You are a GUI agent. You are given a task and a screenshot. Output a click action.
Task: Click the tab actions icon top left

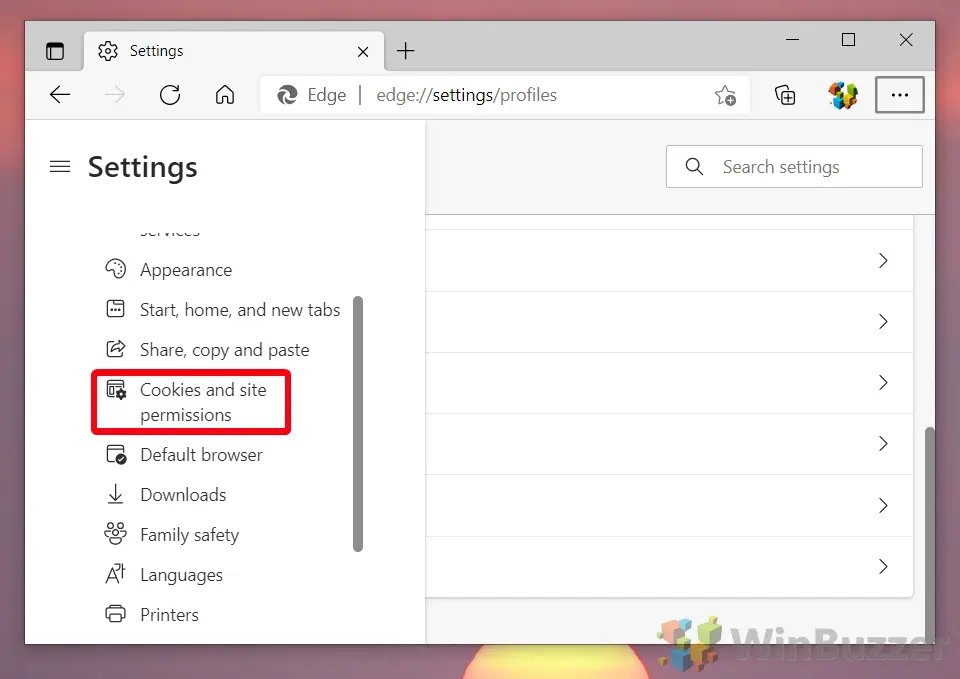[55, 51]
